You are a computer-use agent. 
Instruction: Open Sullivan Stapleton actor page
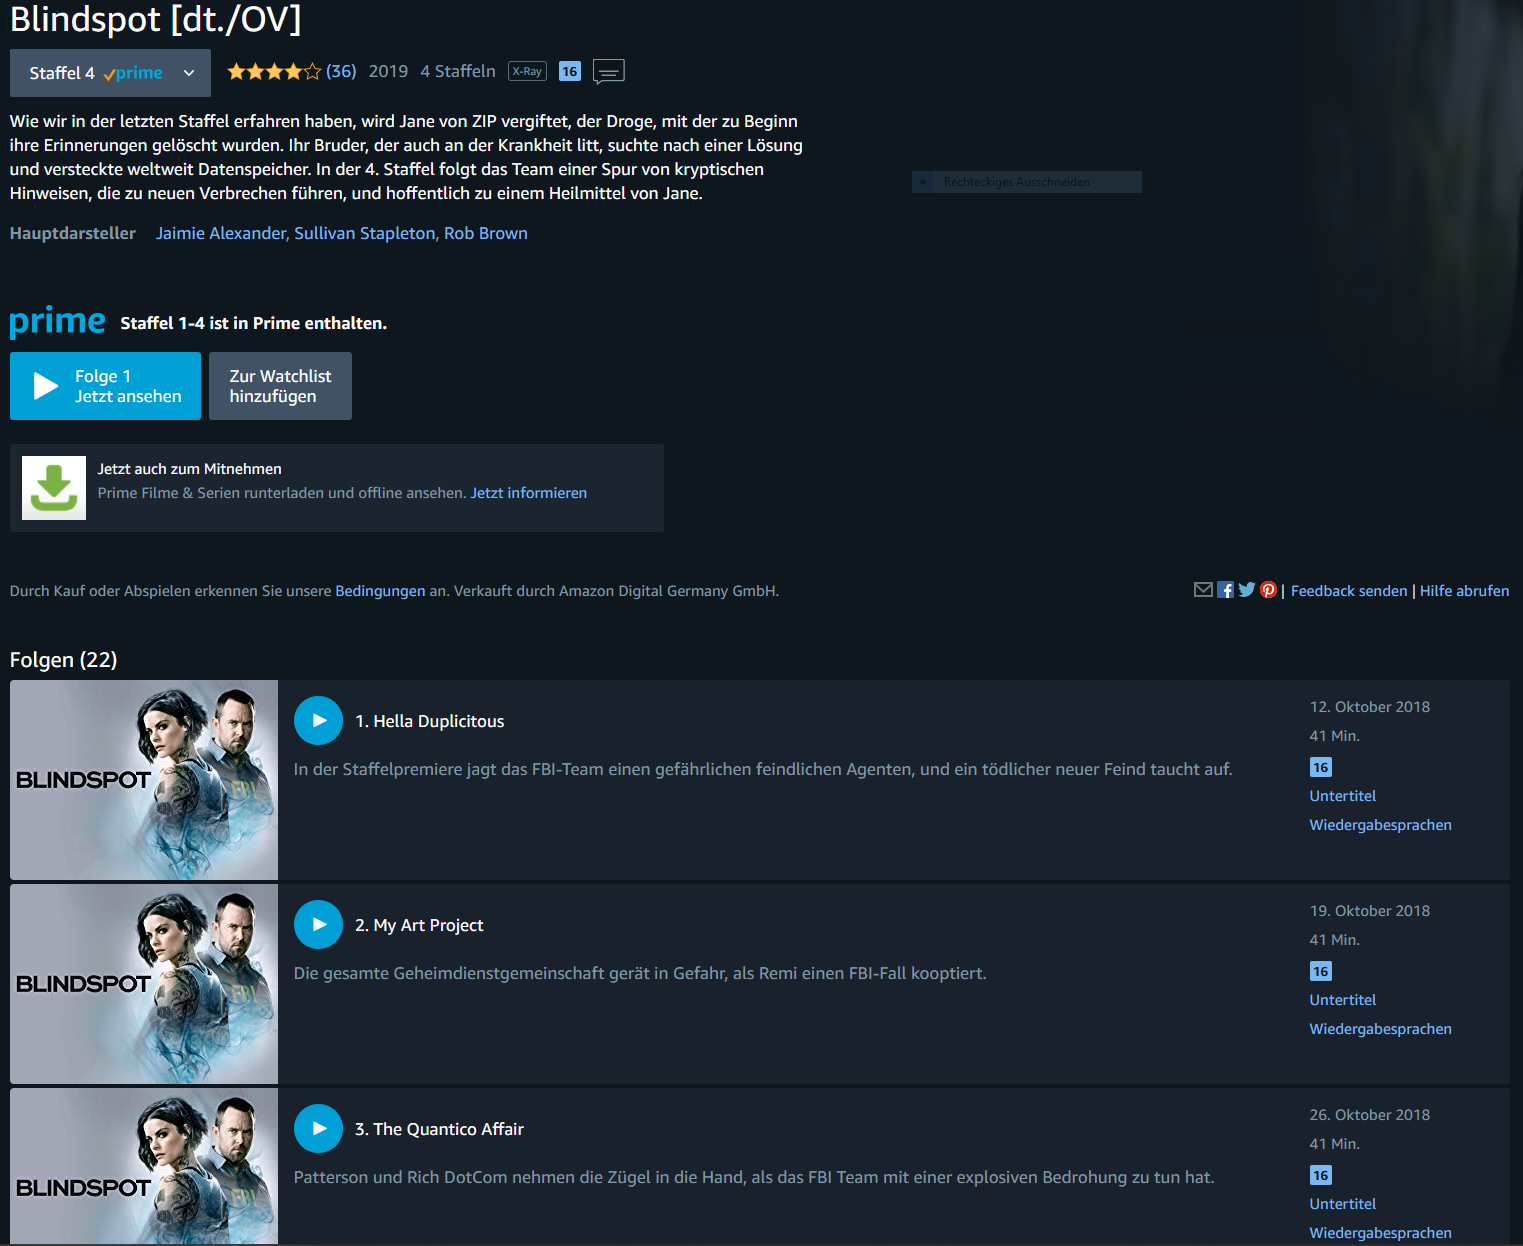click(x=365, y=233)
